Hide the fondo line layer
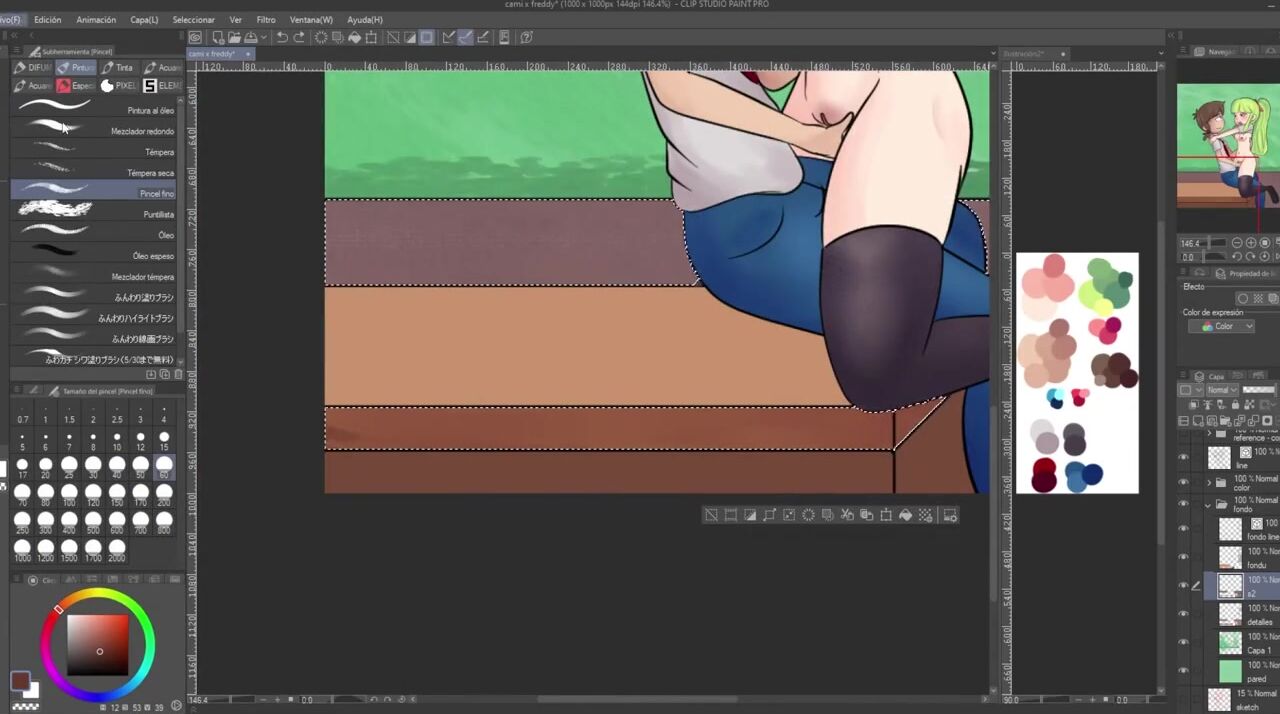 point(1184,529)
